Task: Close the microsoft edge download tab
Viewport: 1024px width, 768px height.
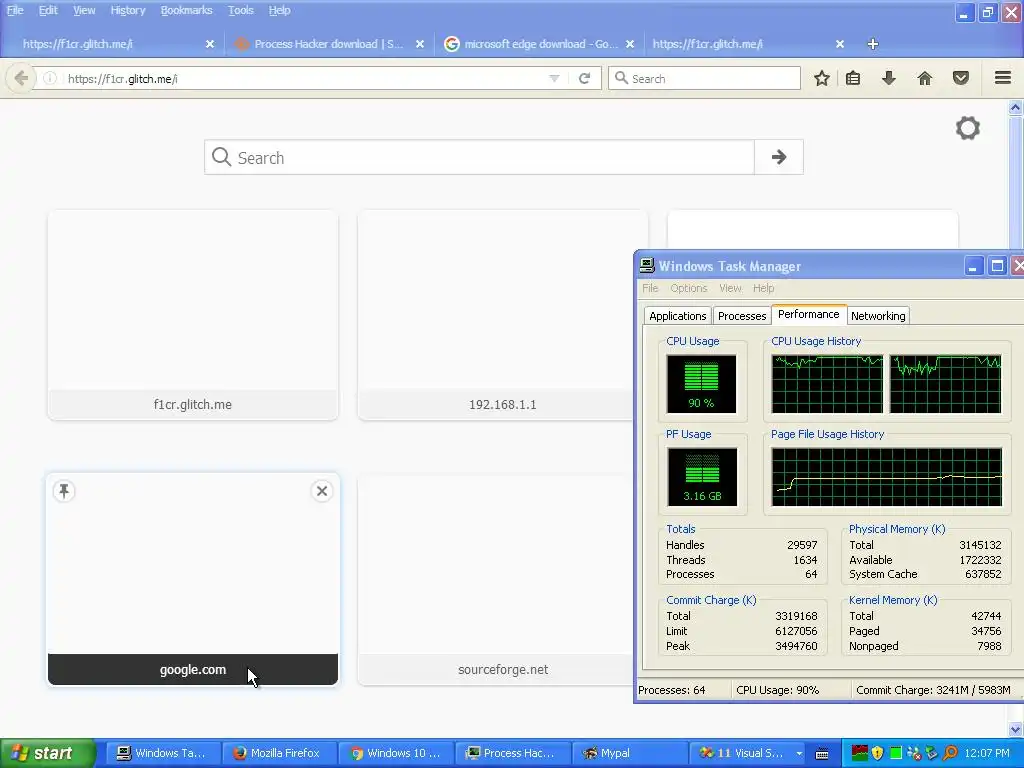Action: click(630, 44)
